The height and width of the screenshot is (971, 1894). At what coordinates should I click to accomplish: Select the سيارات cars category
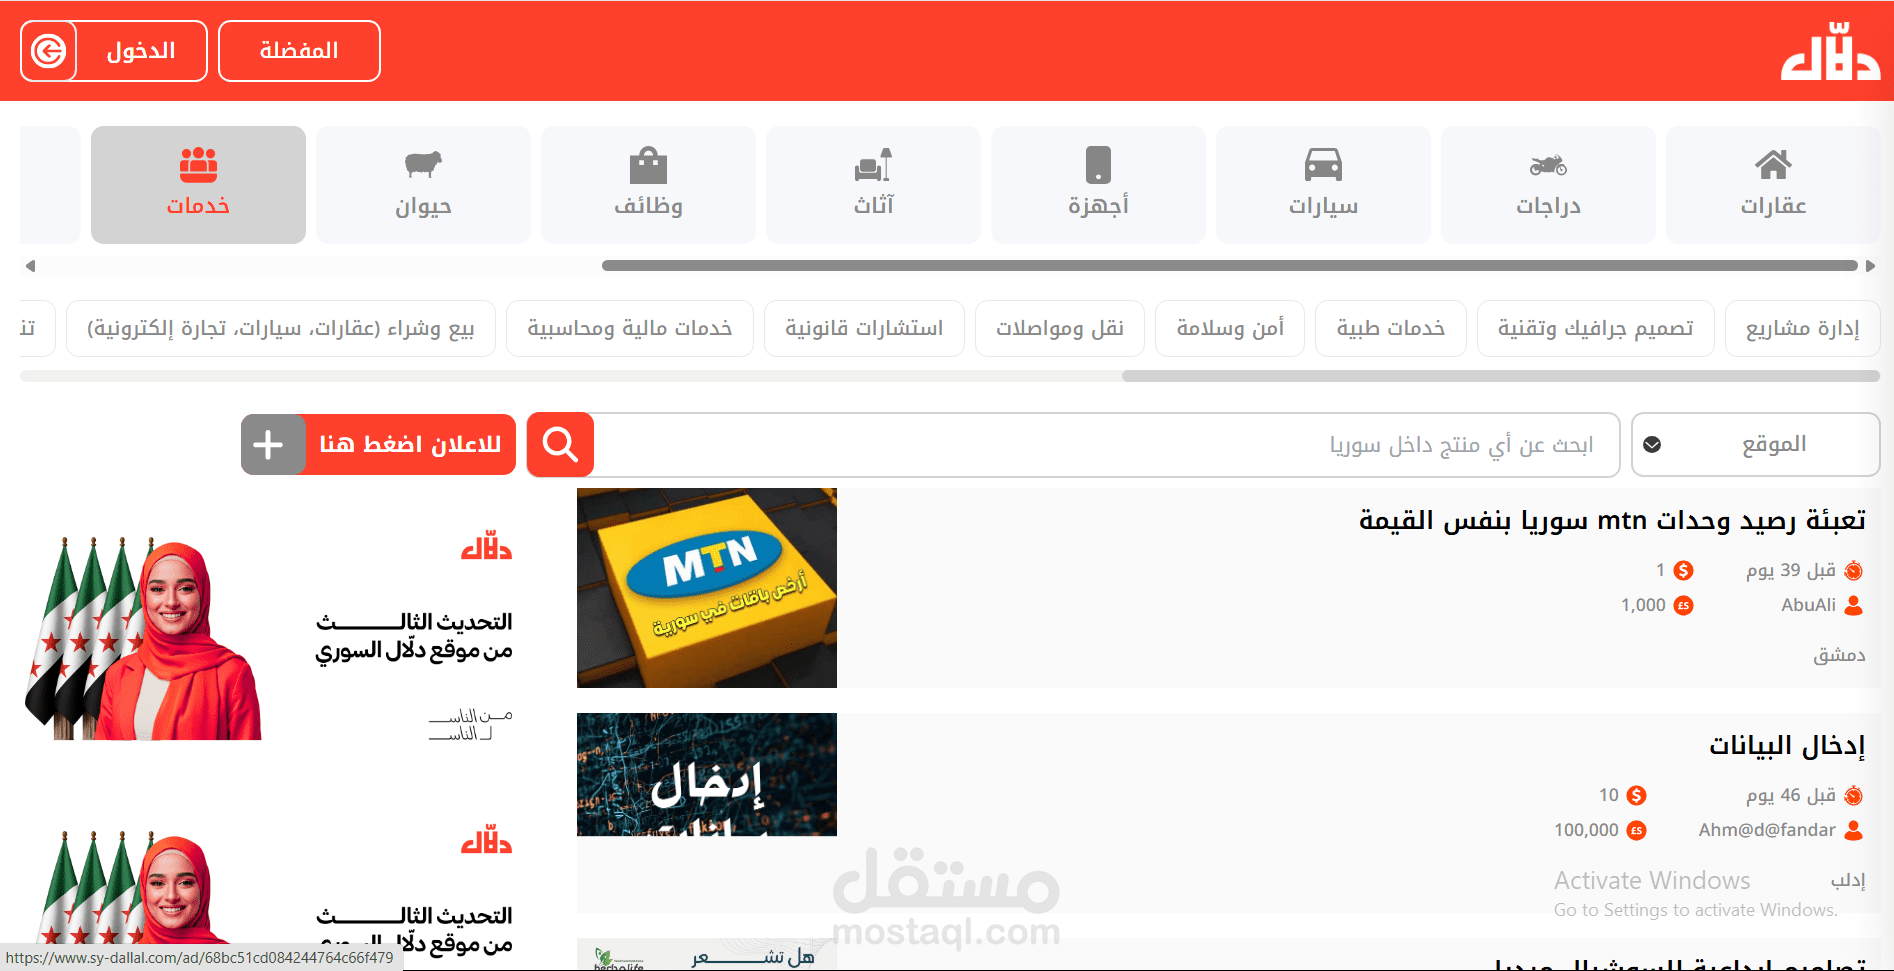tap(1322, 185)
